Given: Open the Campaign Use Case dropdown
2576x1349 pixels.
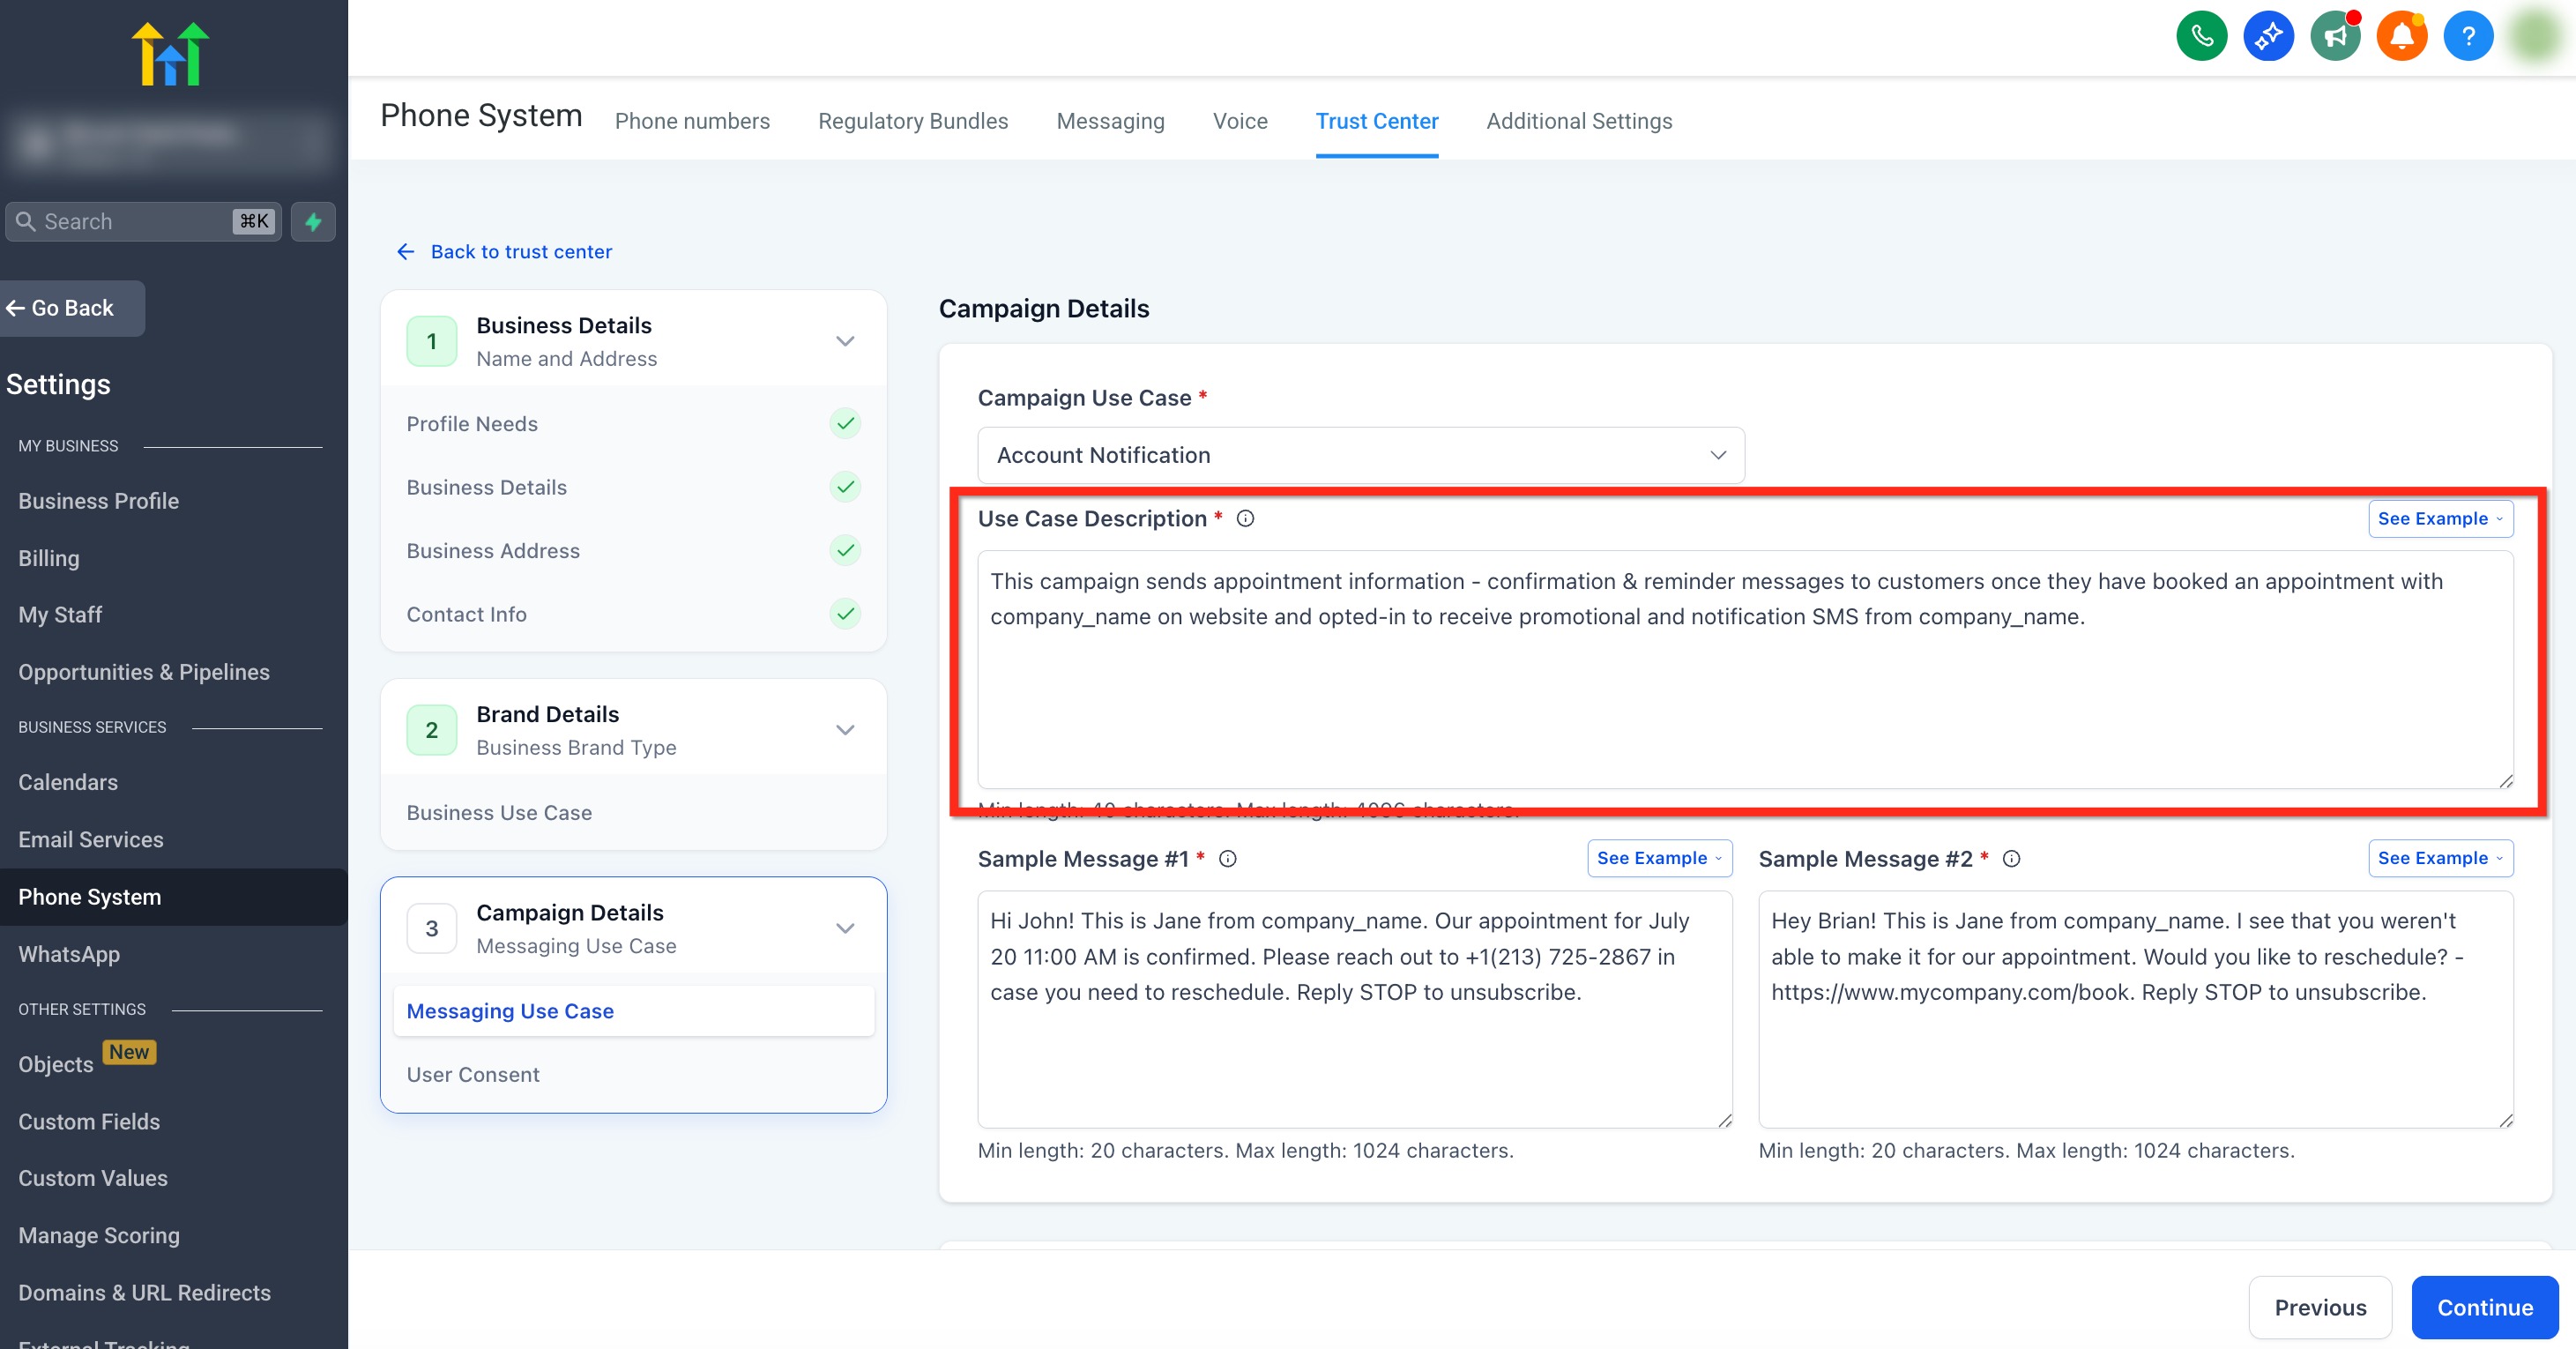Looking at the screenshot, I should (x=1360, y=455).
